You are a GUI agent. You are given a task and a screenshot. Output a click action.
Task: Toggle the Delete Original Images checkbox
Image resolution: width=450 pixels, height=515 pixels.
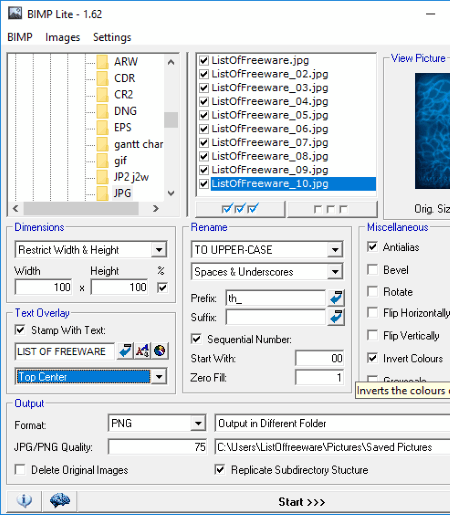20,470
